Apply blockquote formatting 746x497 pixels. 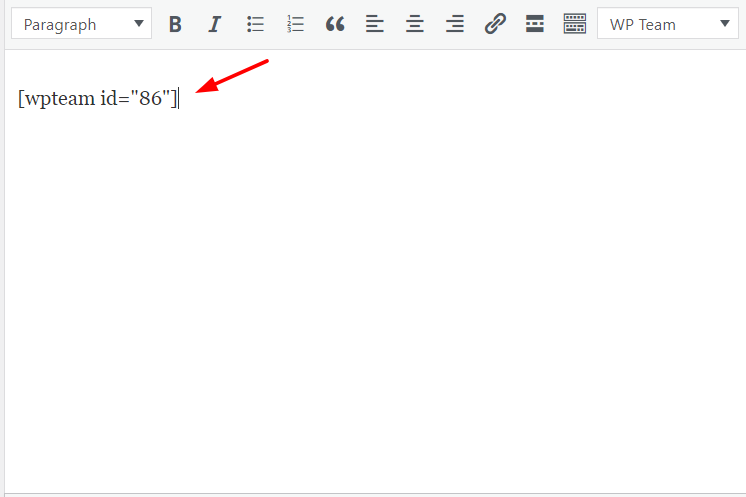(335, 24)
